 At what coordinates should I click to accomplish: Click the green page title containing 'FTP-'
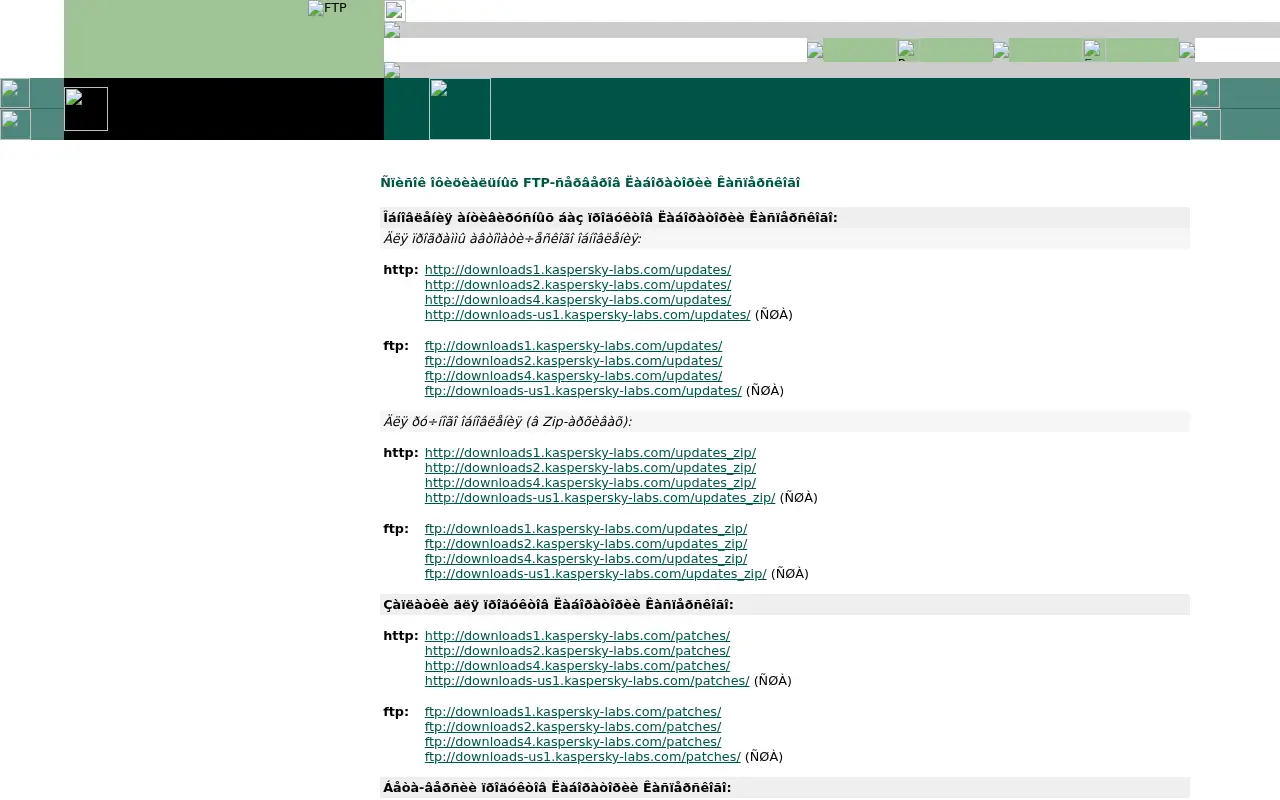pos(590,183)
